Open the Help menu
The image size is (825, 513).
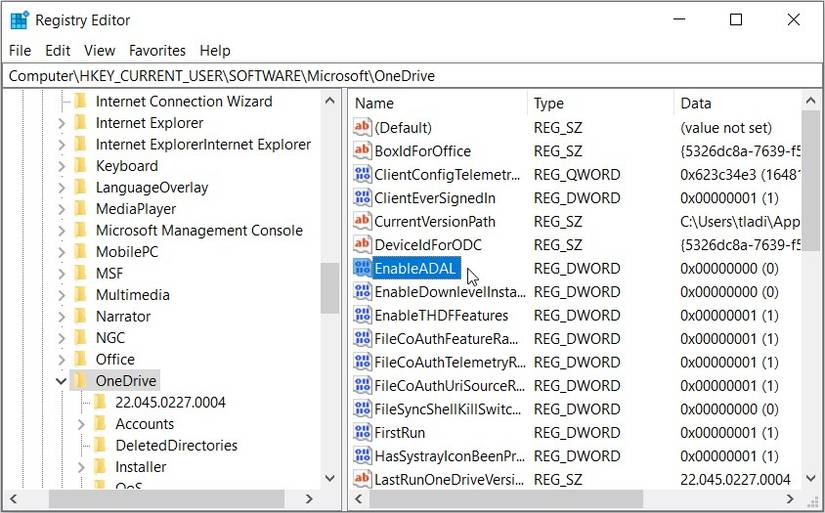215,51
